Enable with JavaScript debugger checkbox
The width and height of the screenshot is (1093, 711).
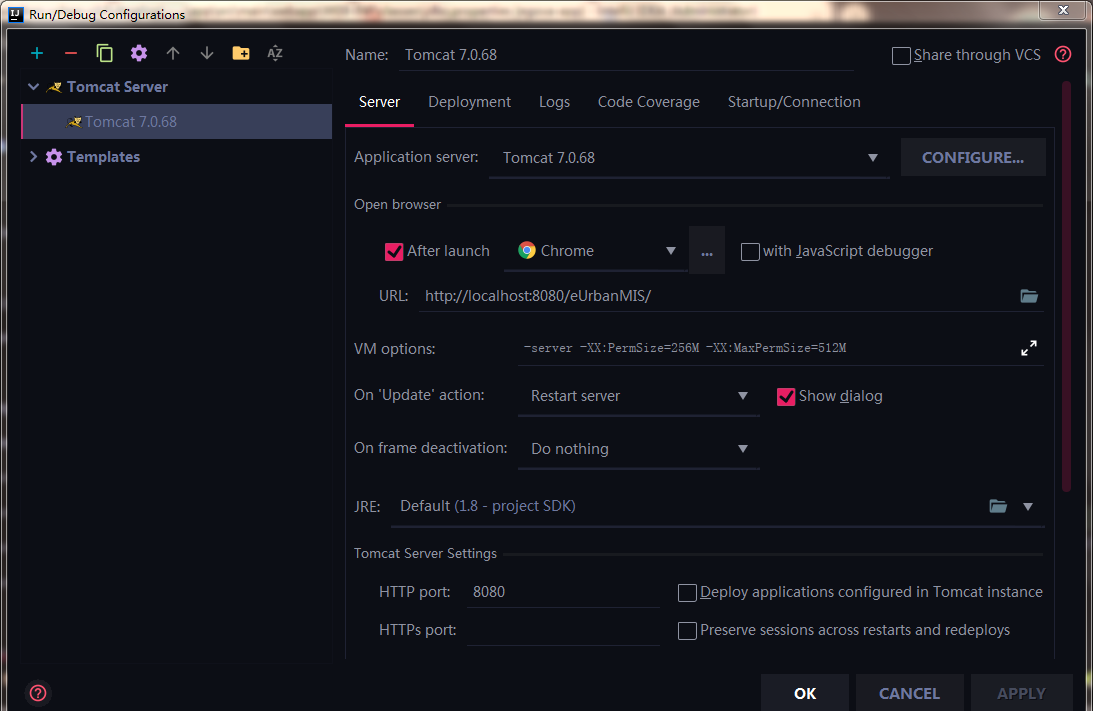point(750,252)
